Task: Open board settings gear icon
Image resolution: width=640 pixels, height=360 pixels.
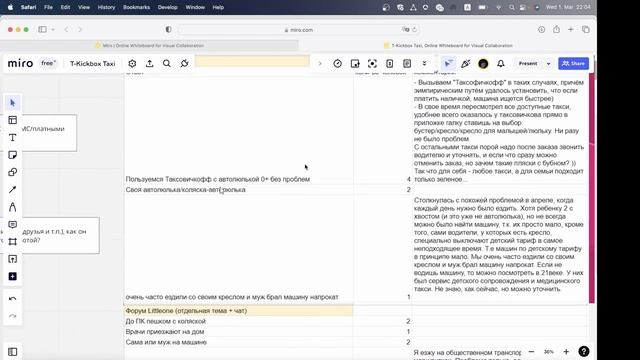Action: point(132,64)
